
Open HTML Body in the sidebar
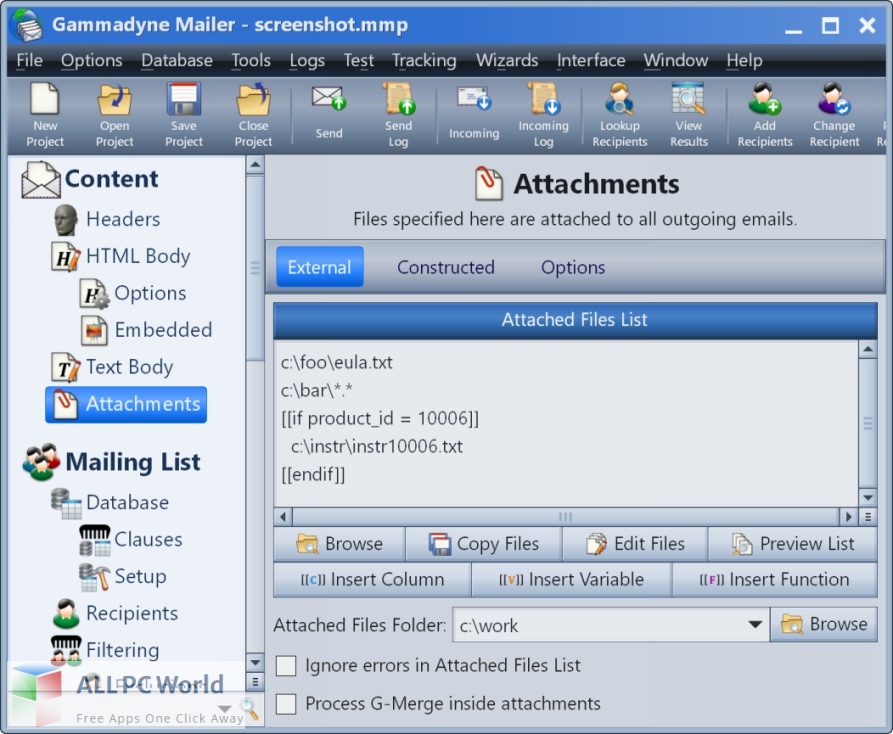(121, 256)
